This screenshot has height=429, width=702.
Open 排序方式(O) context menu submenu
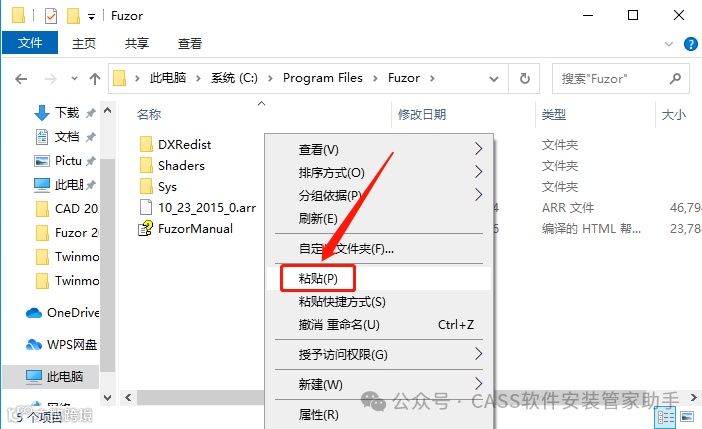379,172
